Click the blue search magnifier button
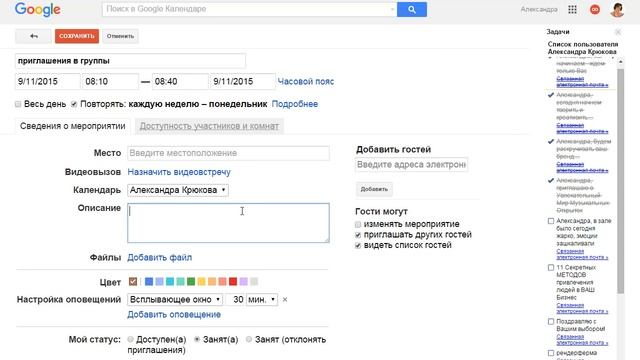Image resolution: width=640 pixels, height=360 pixels. click(x=412, y=9)
